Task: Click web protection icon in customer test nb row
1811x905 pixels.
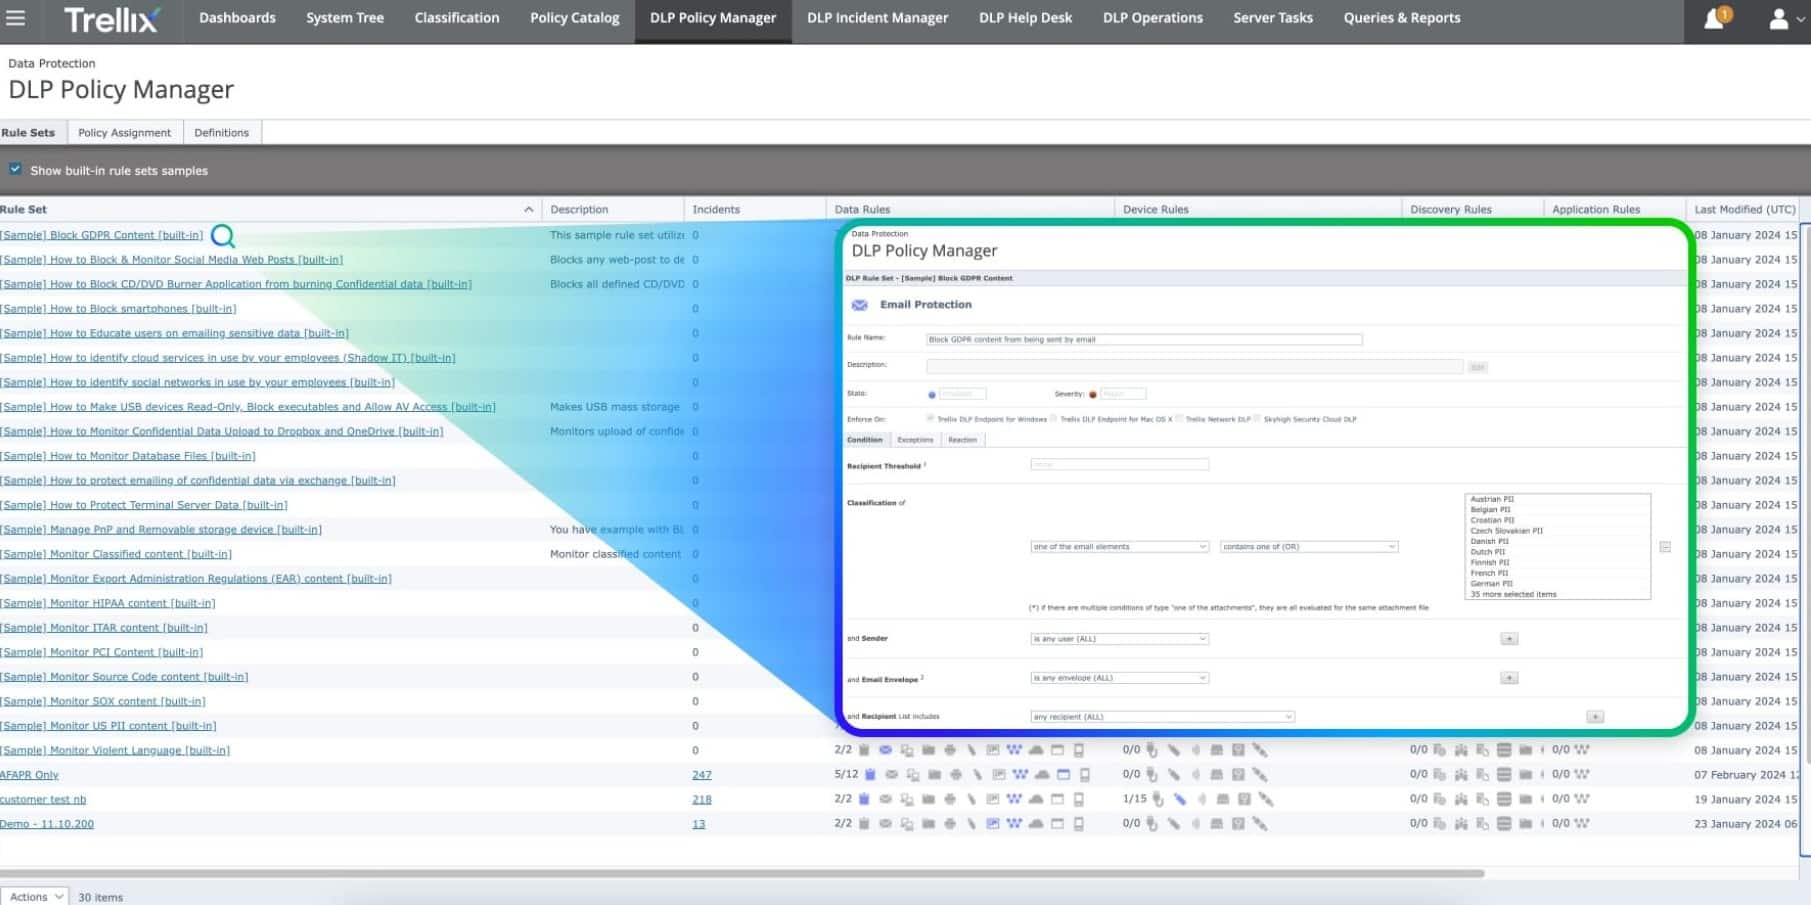Action: click(1014, 799)
